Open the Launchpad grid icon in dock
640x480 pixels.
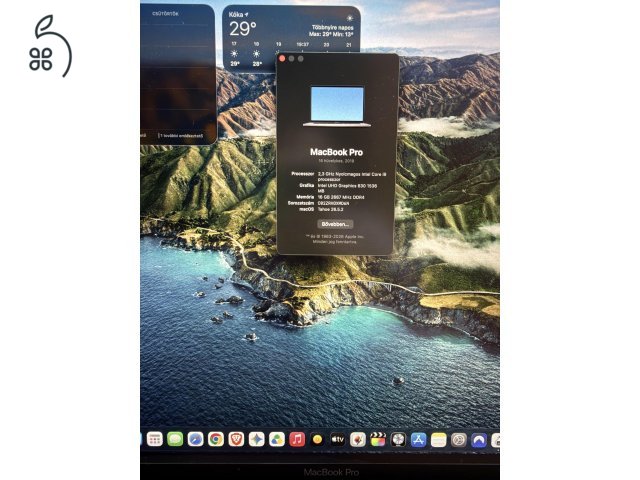click(155, 440)
